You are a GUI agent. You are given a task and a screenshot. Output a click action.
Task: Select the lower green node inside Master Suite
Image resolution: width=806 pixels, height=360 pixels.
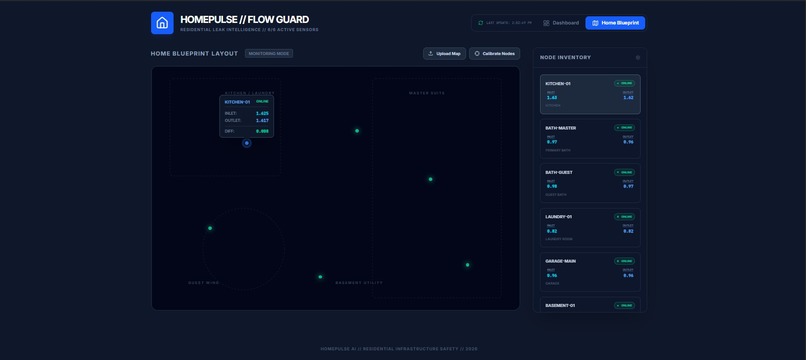pos(467,265)
